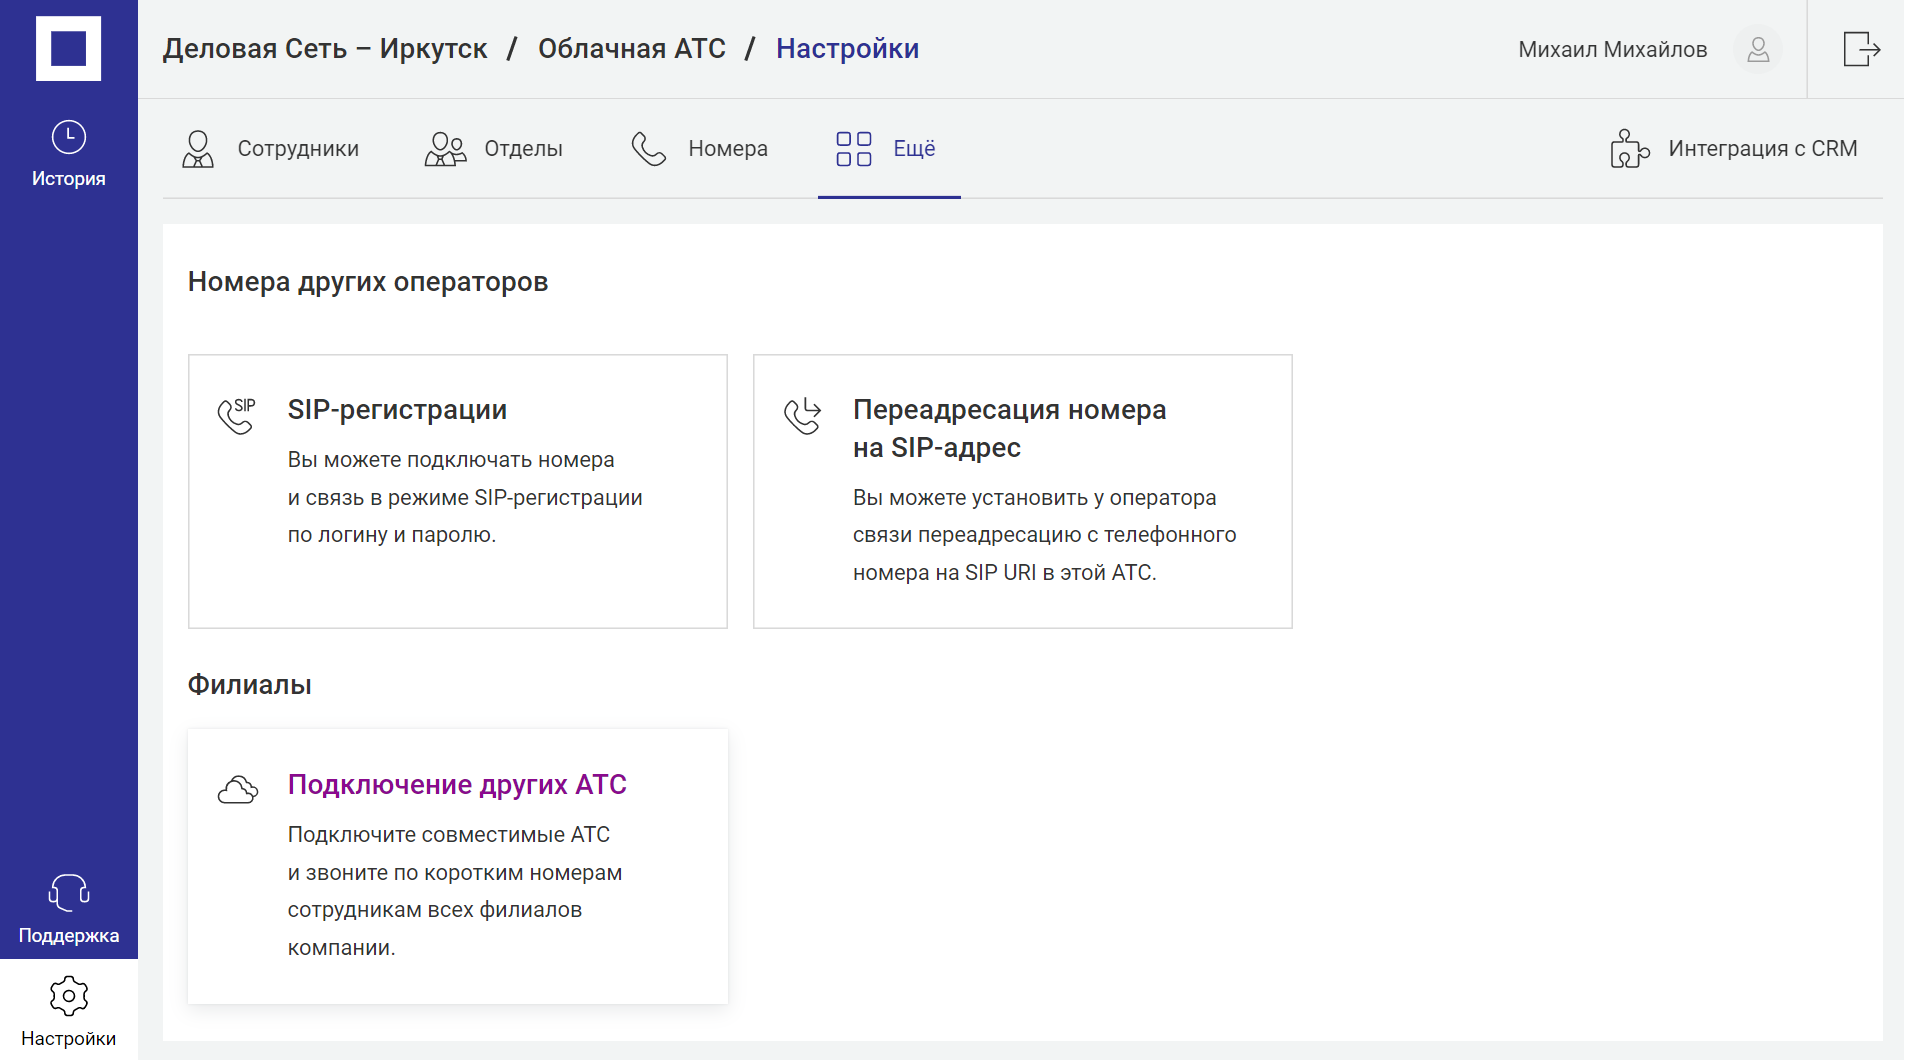Click the Номера phone handset icon
Image resolution: width=1908 pixels, height=1062 pixels.
click(x=649, y=149)
